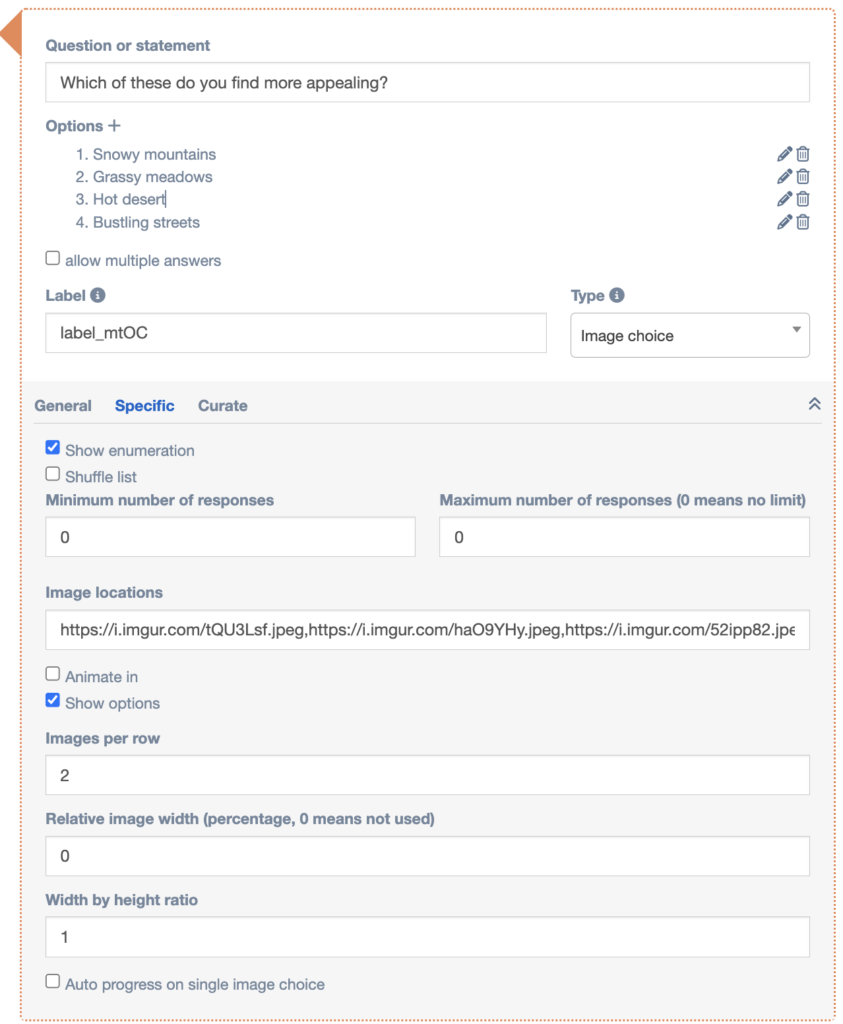Delete the Hot desert option
The image size is (843, 1024).
point(803,199)
